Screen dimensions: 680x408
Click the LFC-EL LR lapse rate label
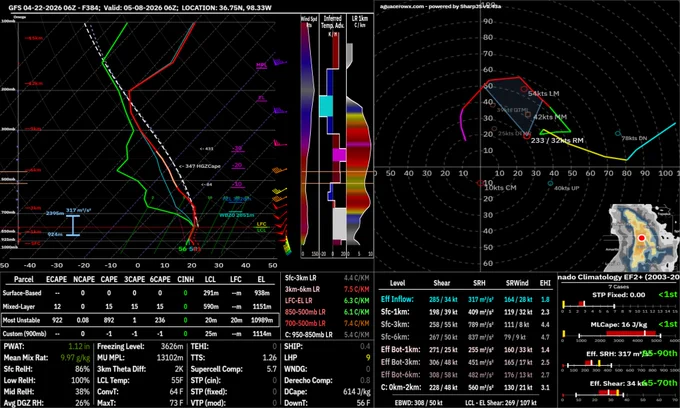(x=299, y=300)
